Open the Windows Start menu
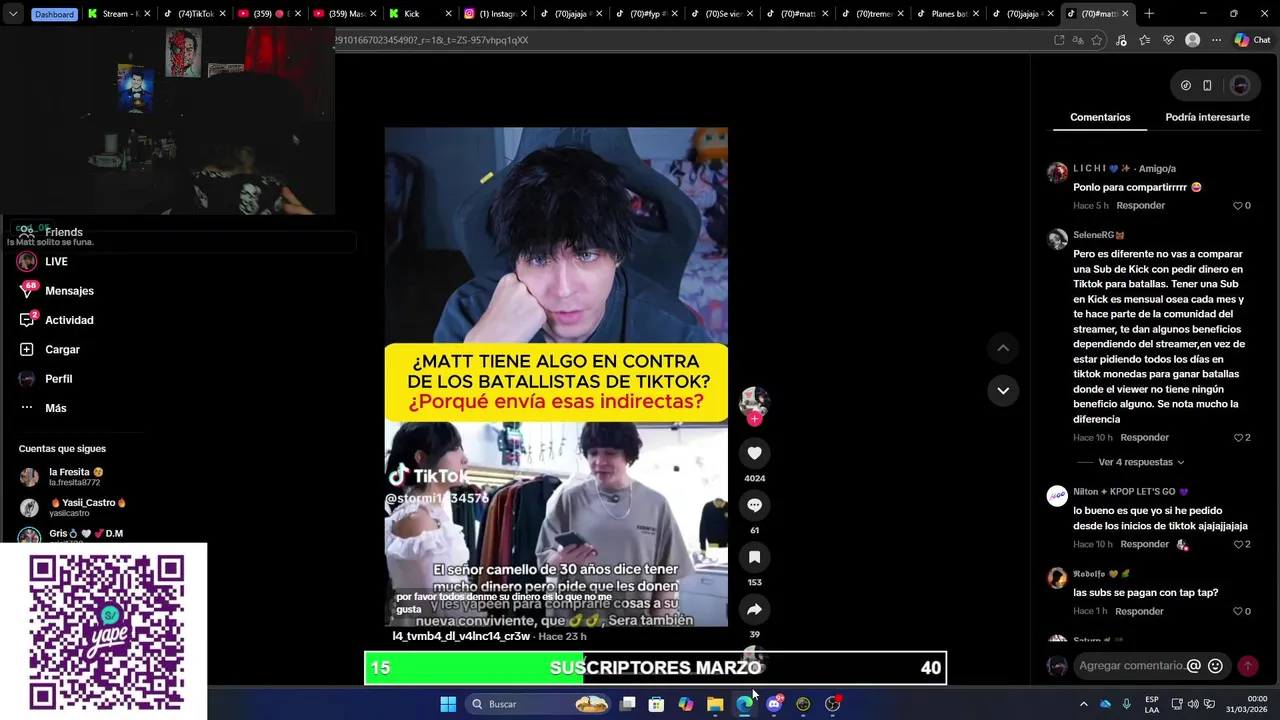This screenshot has height=720, width=1280. (448, 704)
